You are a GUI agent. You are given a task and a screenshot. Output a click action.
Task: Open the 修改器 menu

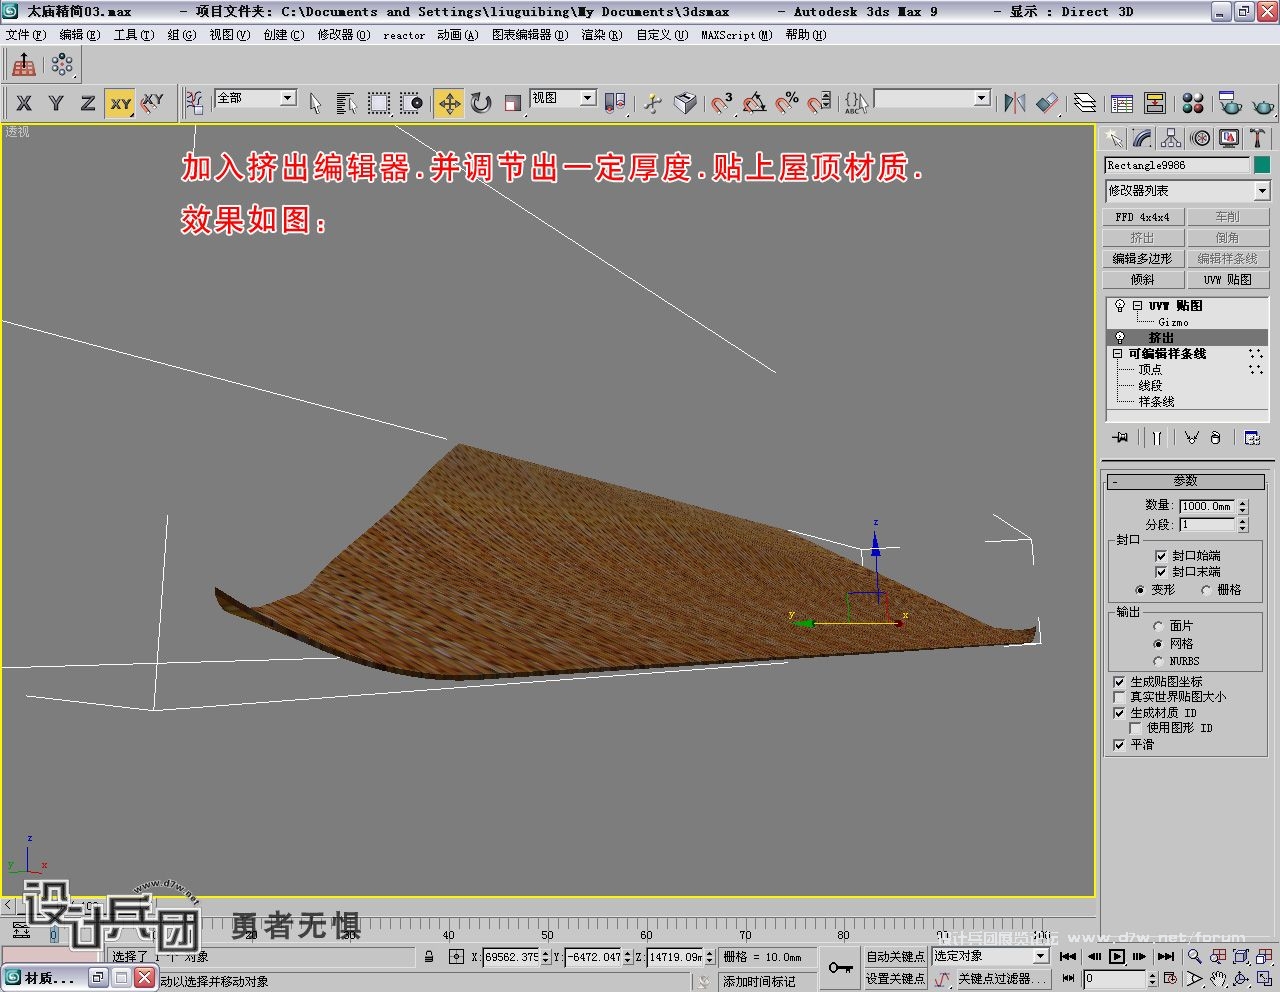click(x=343, y=34)
